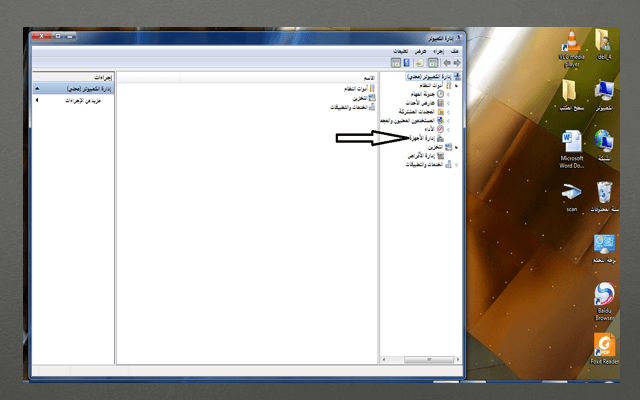Viewport: 640px width, 400px height.
Task: Open Help via the blue toolbar icon
Action: tap(407, 63)
